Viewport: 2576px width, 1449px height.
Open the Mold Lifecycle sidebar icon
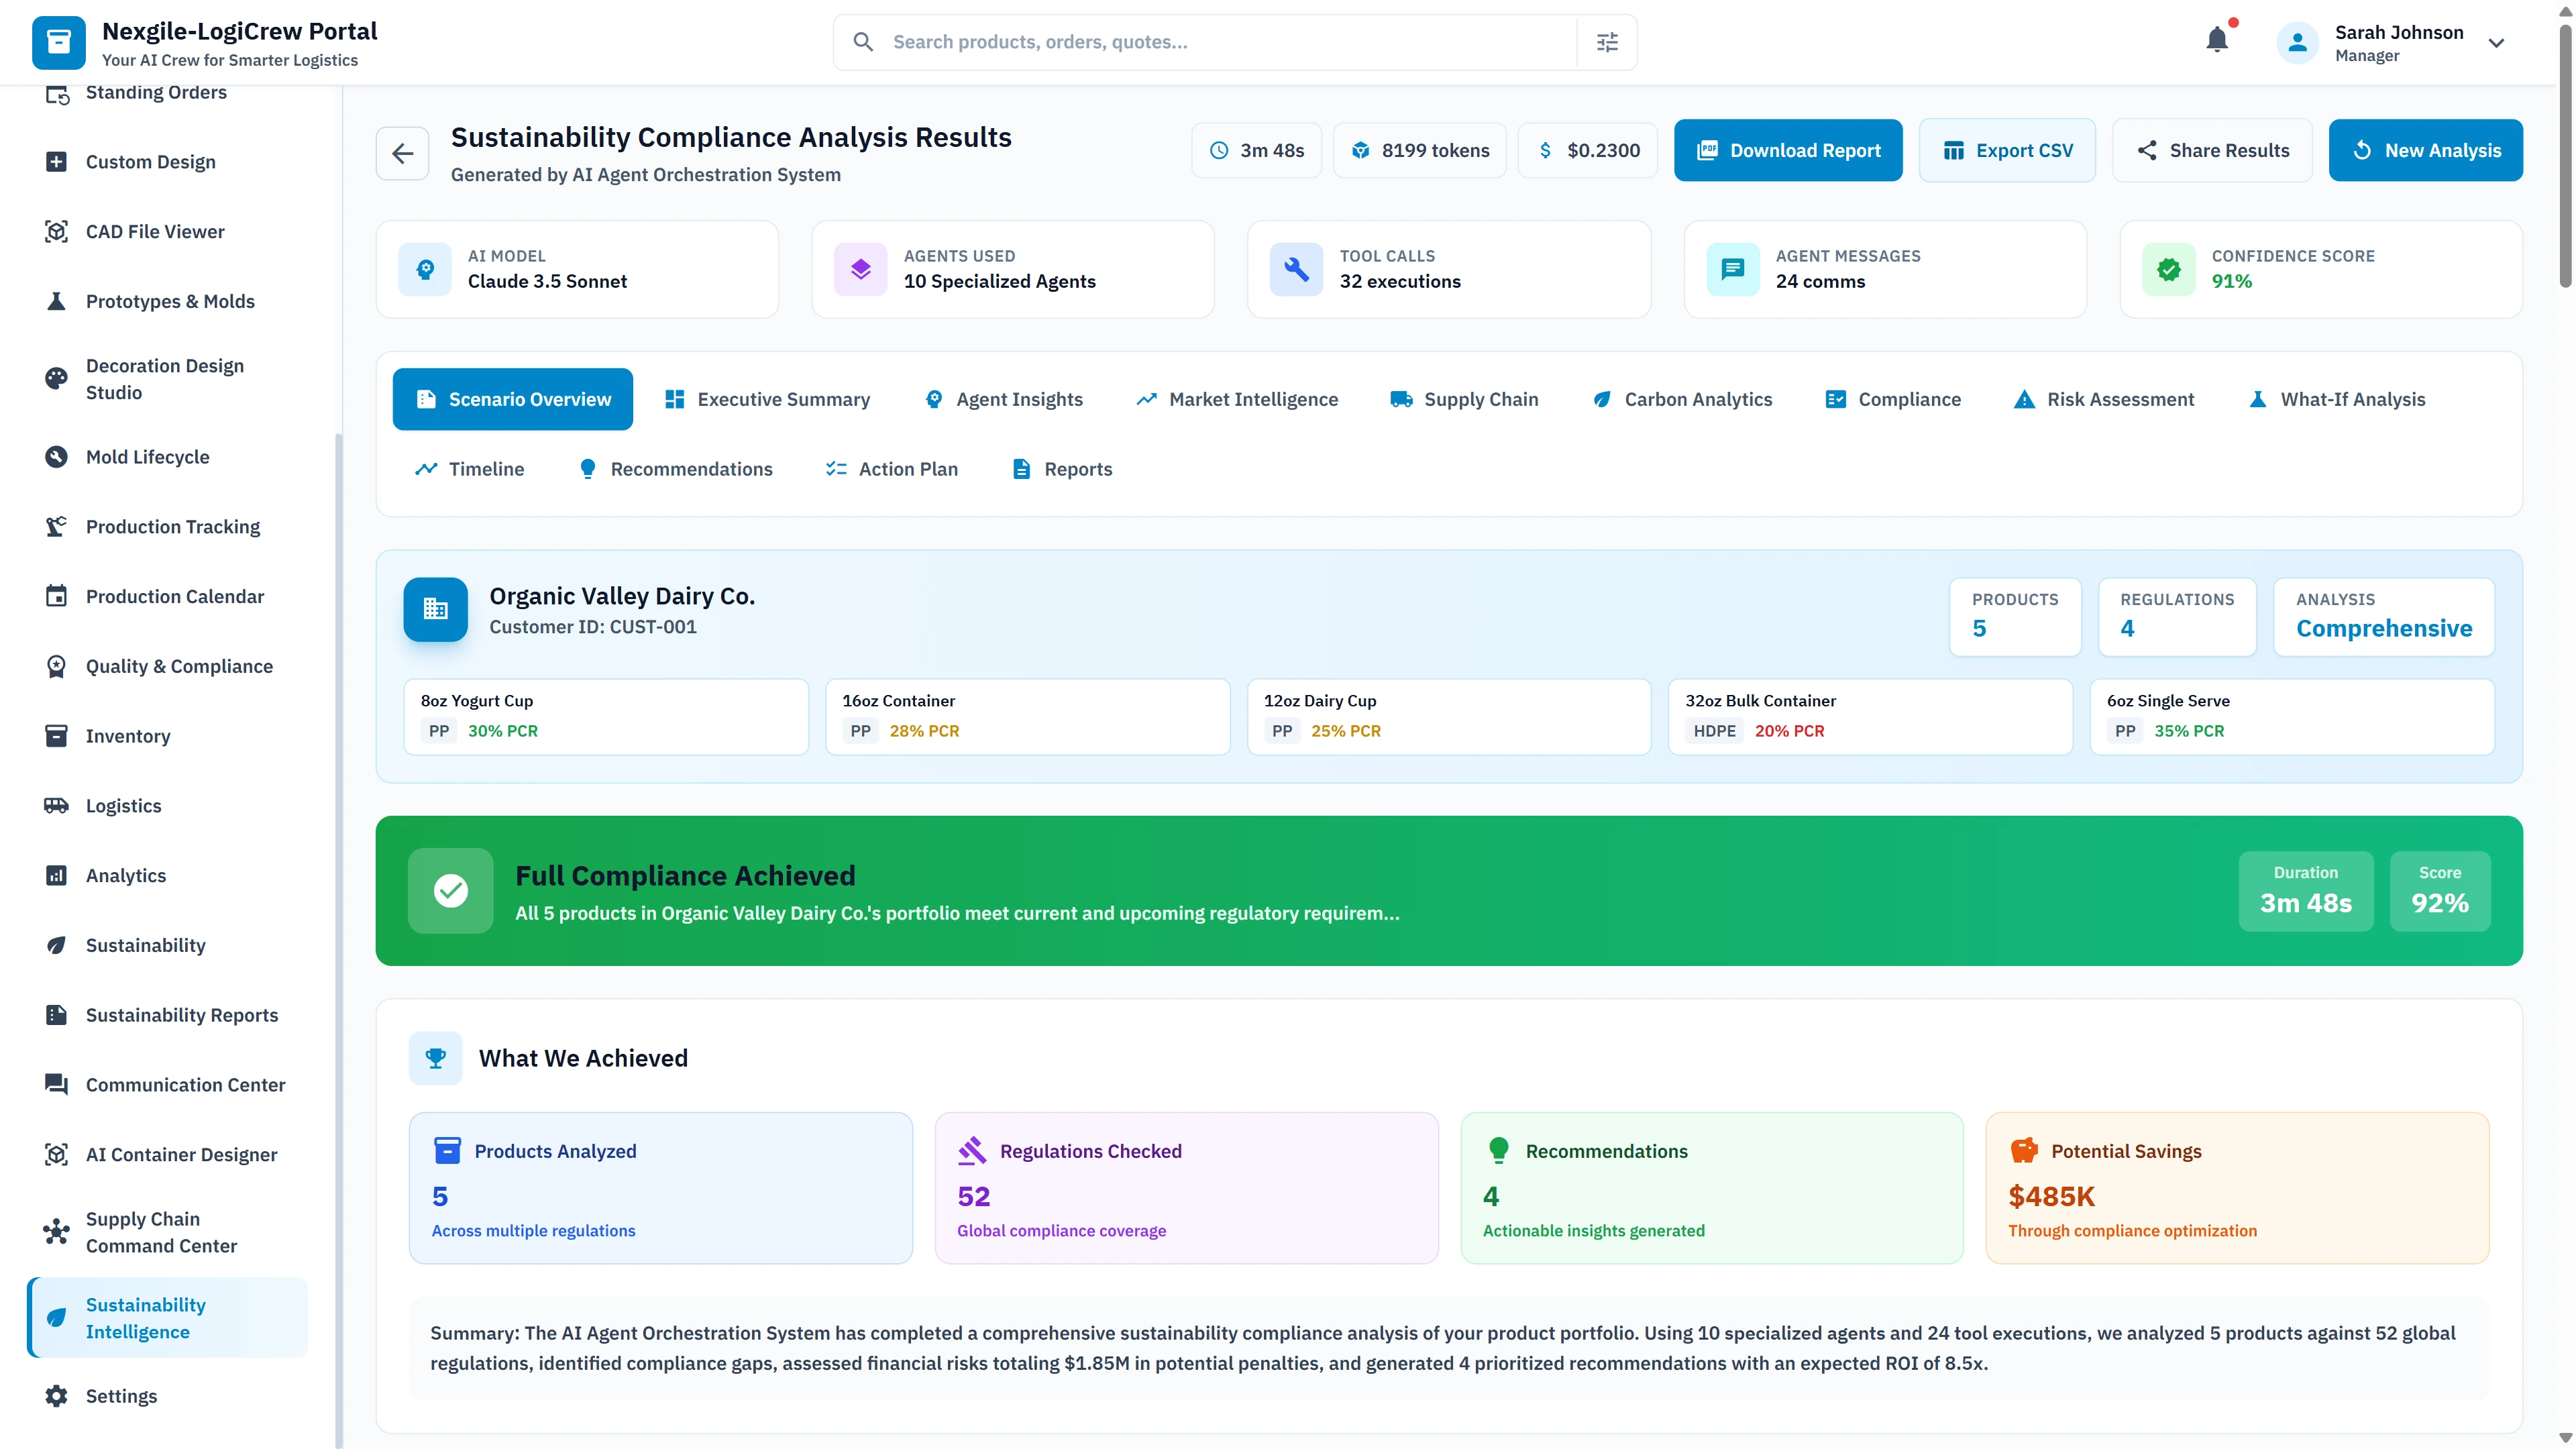[x=57, y=456]
